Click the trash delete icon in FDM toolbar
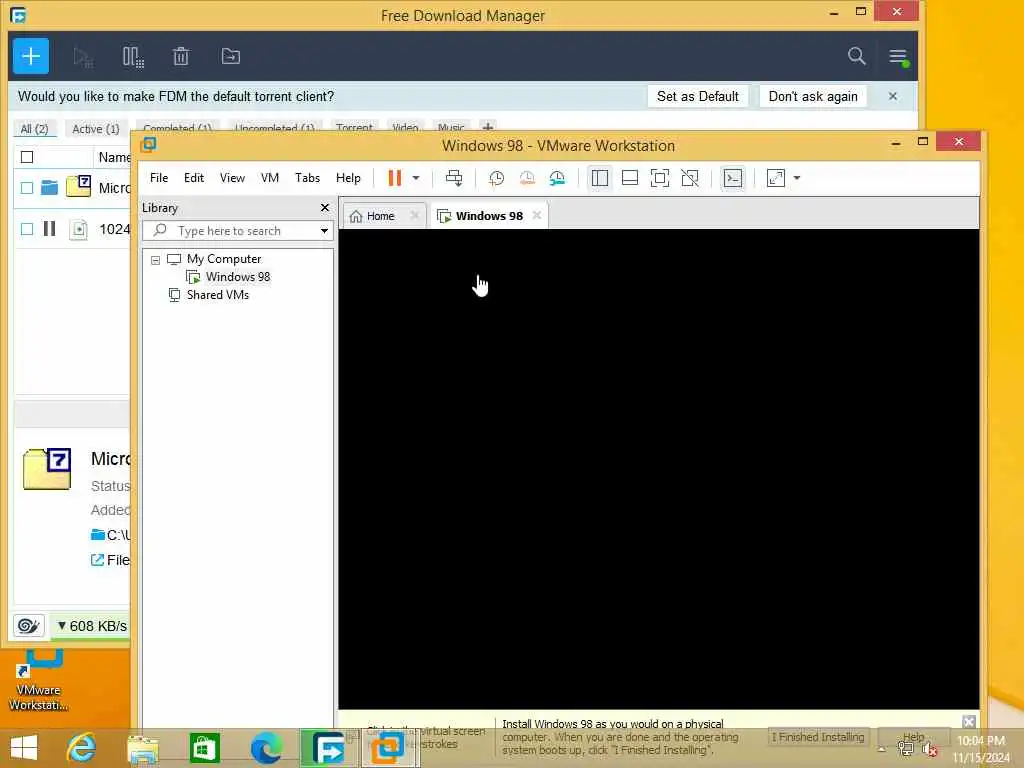This screenshot has width=1024, height=768. pos(181,57)
